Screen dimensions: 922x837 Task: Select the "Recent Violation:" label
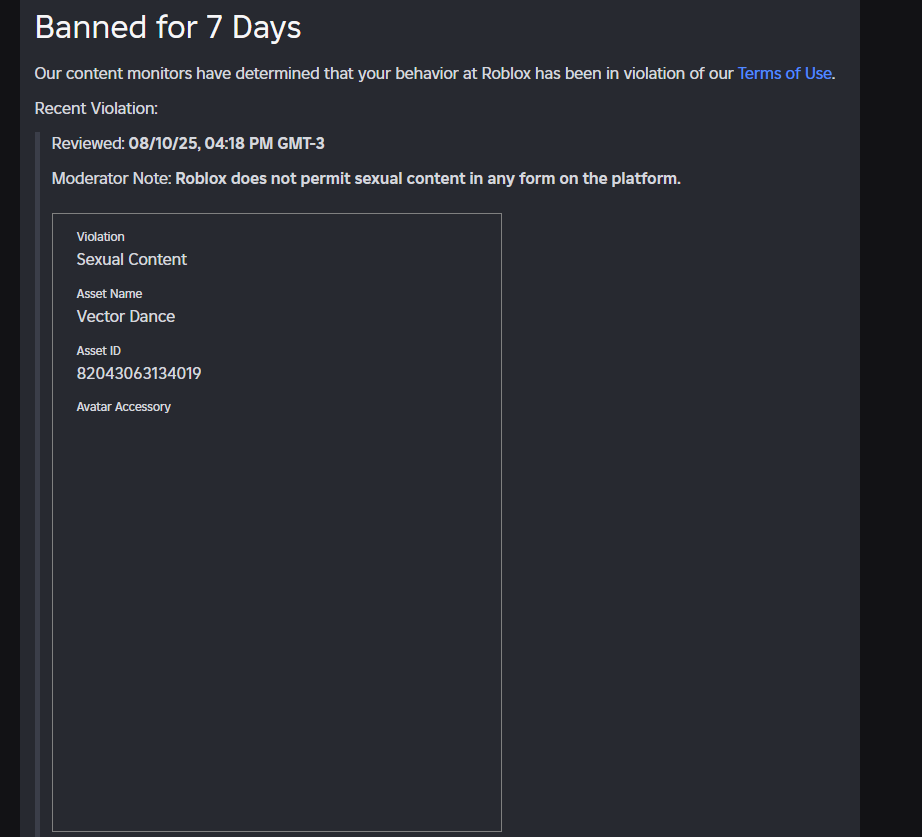pyautogui.click(x=96, y=108)
